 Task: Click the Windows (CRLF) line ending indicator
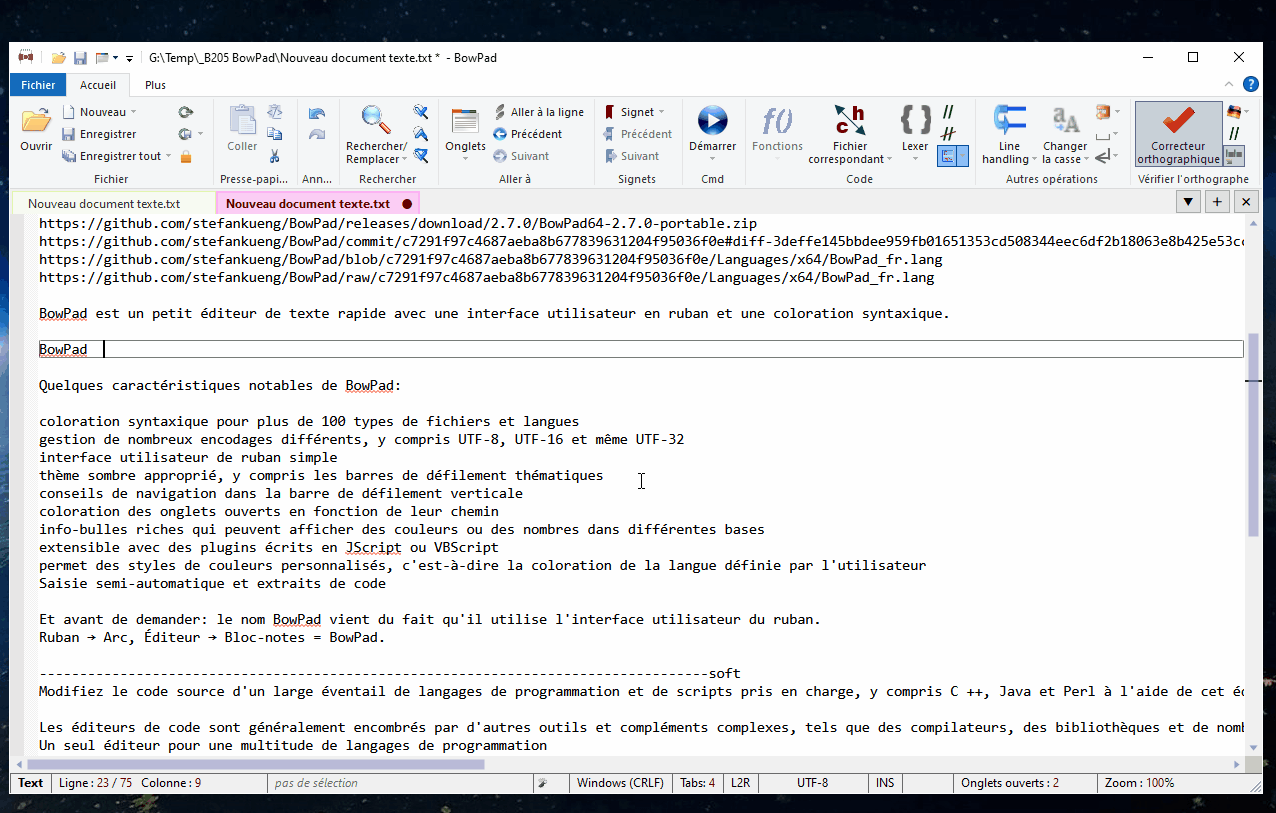620,783
